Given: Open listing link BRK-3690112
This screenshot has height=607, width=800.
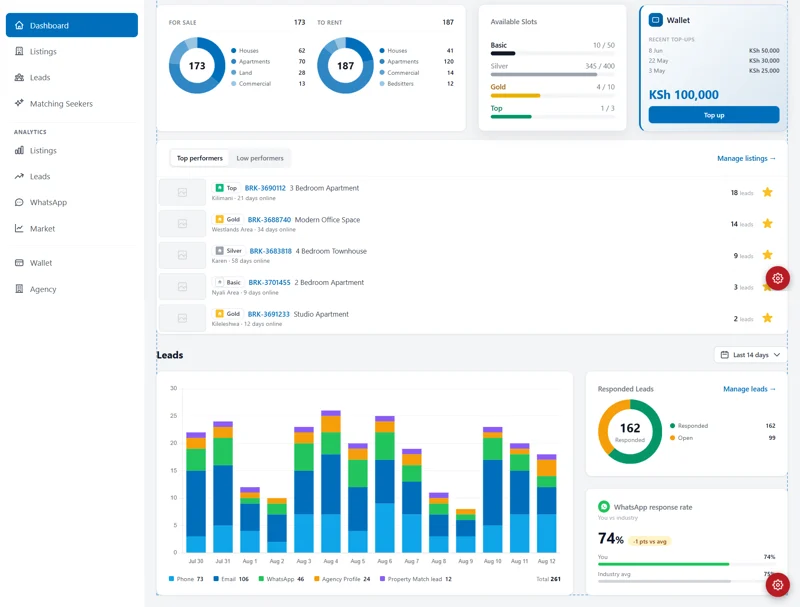Looking at the screenshot, I should pyautogui.click(x=265, y=188).
